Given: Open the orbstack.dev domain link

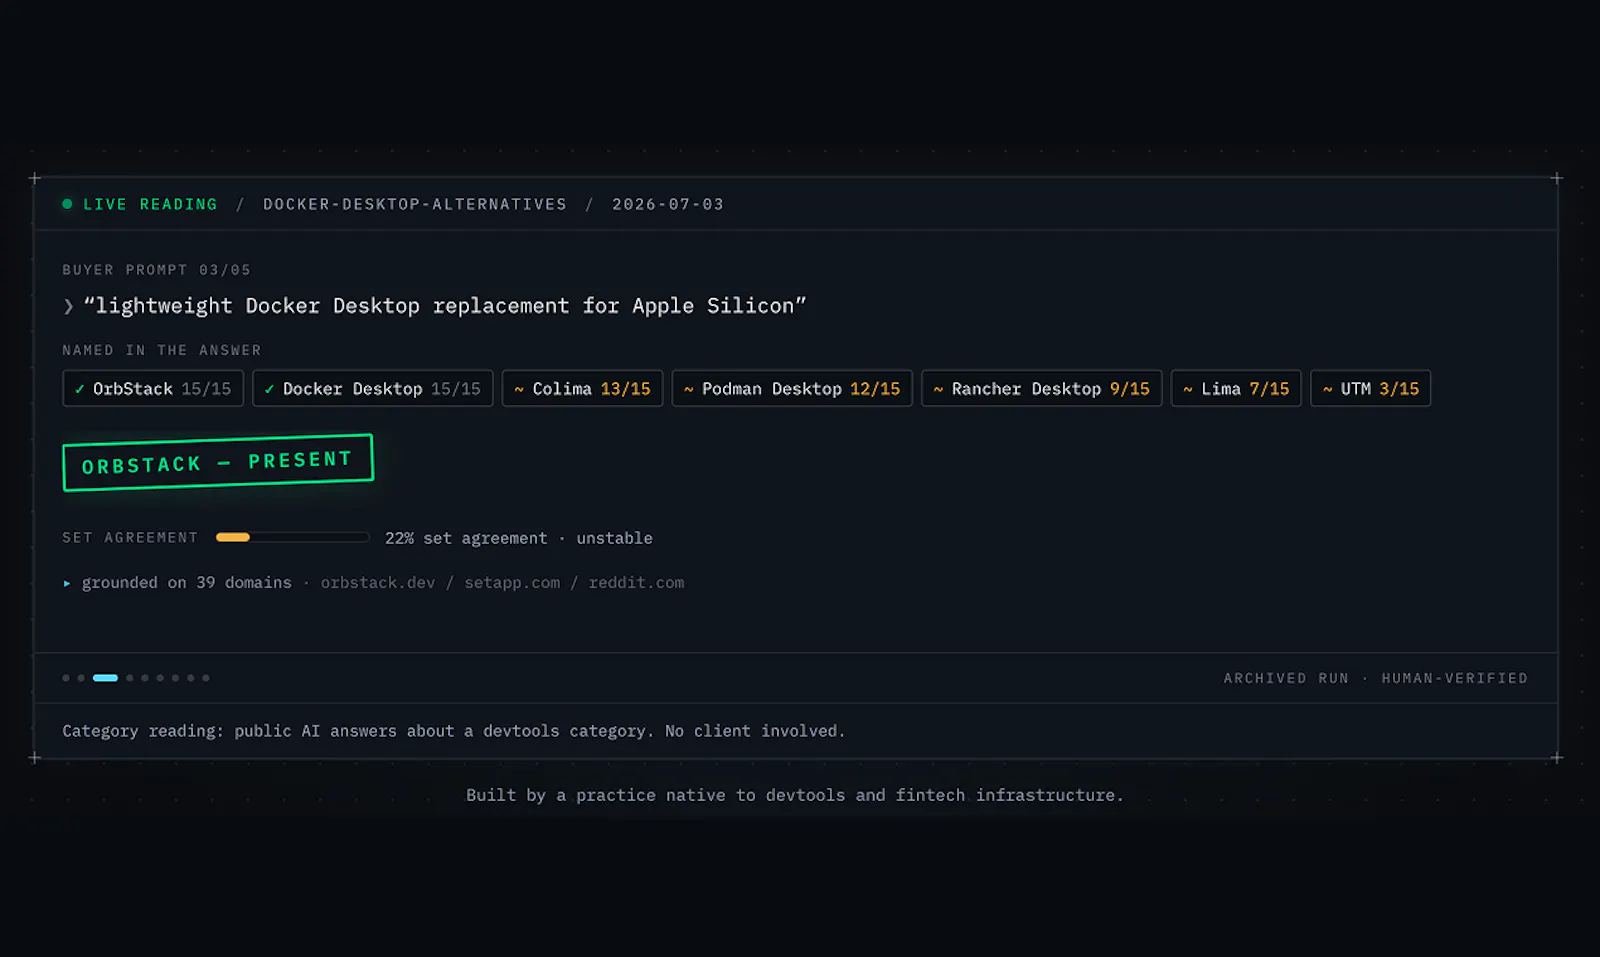Looking at the screenshot, I should 378,583.
